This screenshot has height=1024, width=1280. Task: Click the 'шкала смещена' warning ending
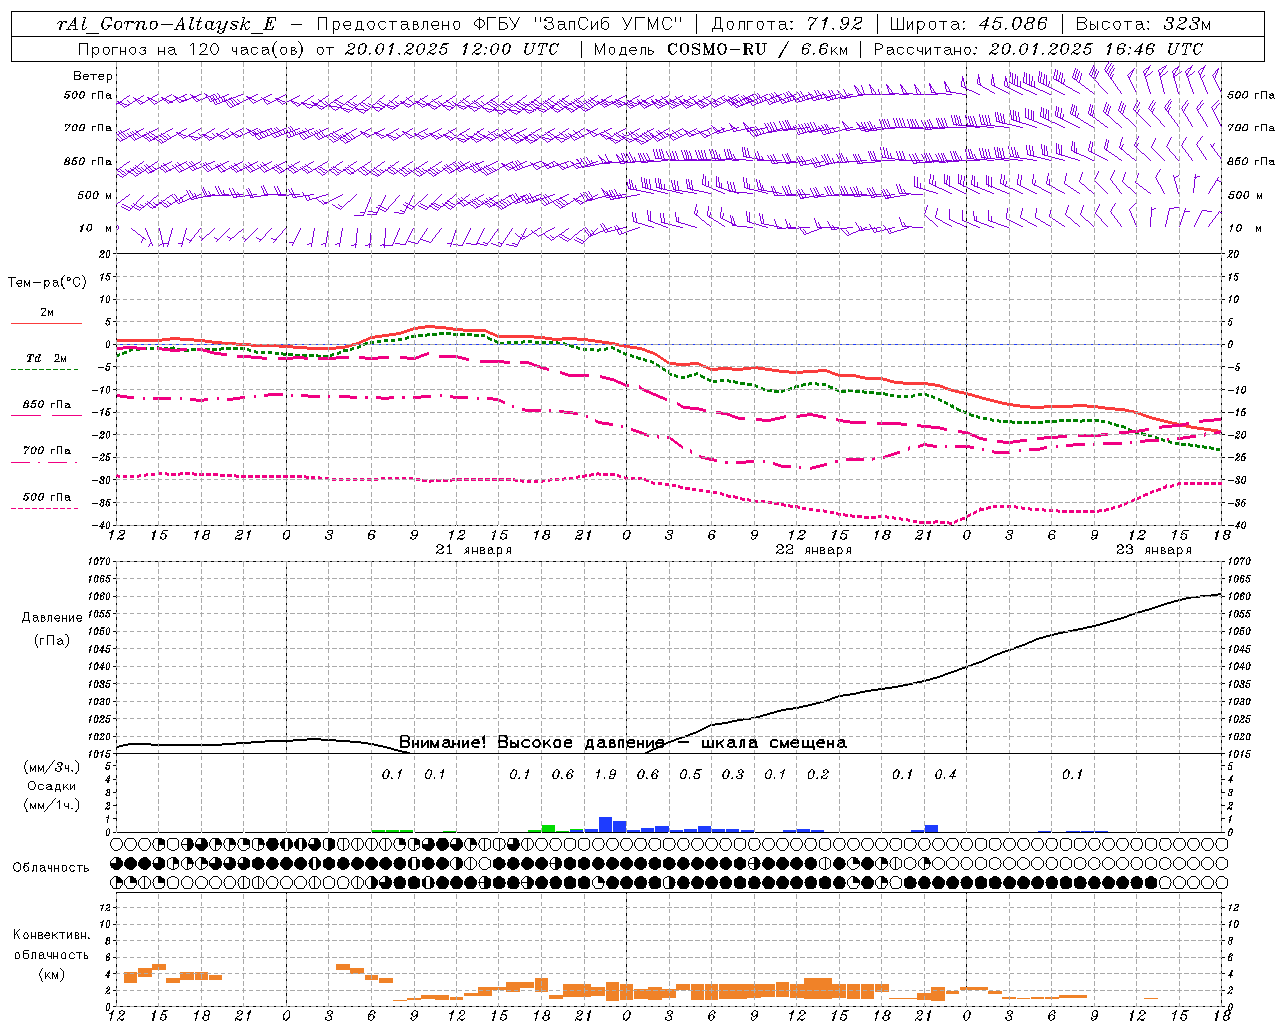774,743
